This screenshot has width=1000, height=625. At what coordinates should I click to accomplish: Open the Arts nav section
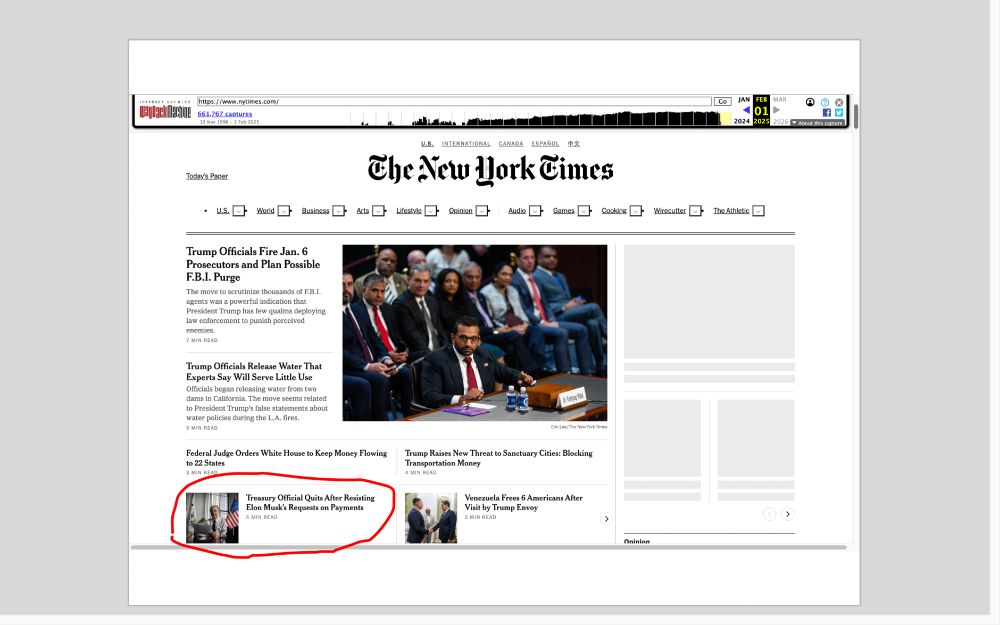tap(363, 210)
